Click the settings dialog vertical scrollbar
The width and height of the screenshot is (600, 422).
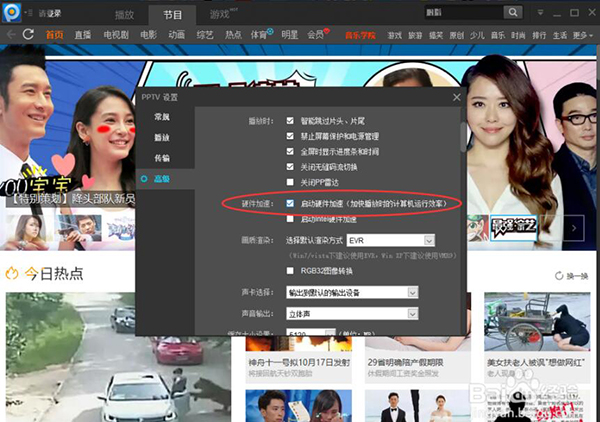click(x=461, y=135)
